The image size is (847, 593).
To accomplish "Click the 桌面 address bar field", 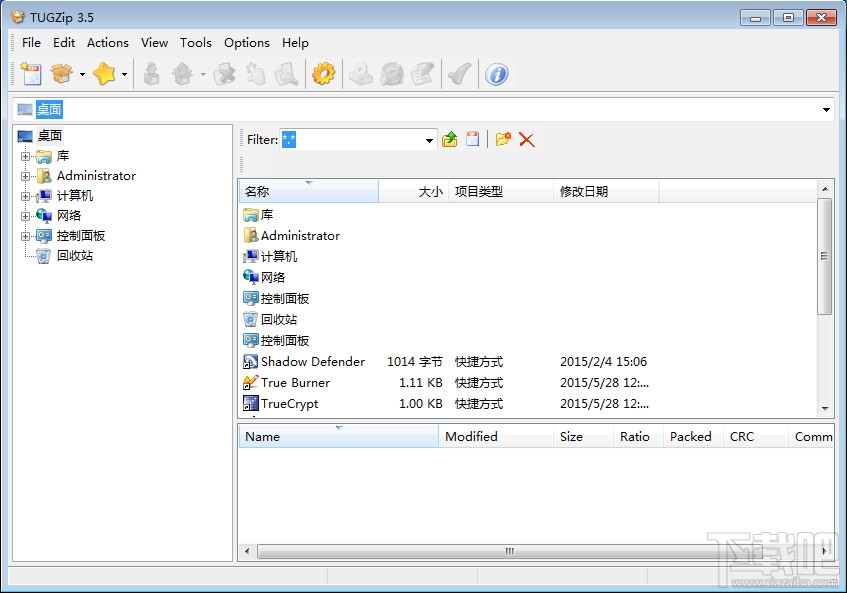I will [424, 110].
